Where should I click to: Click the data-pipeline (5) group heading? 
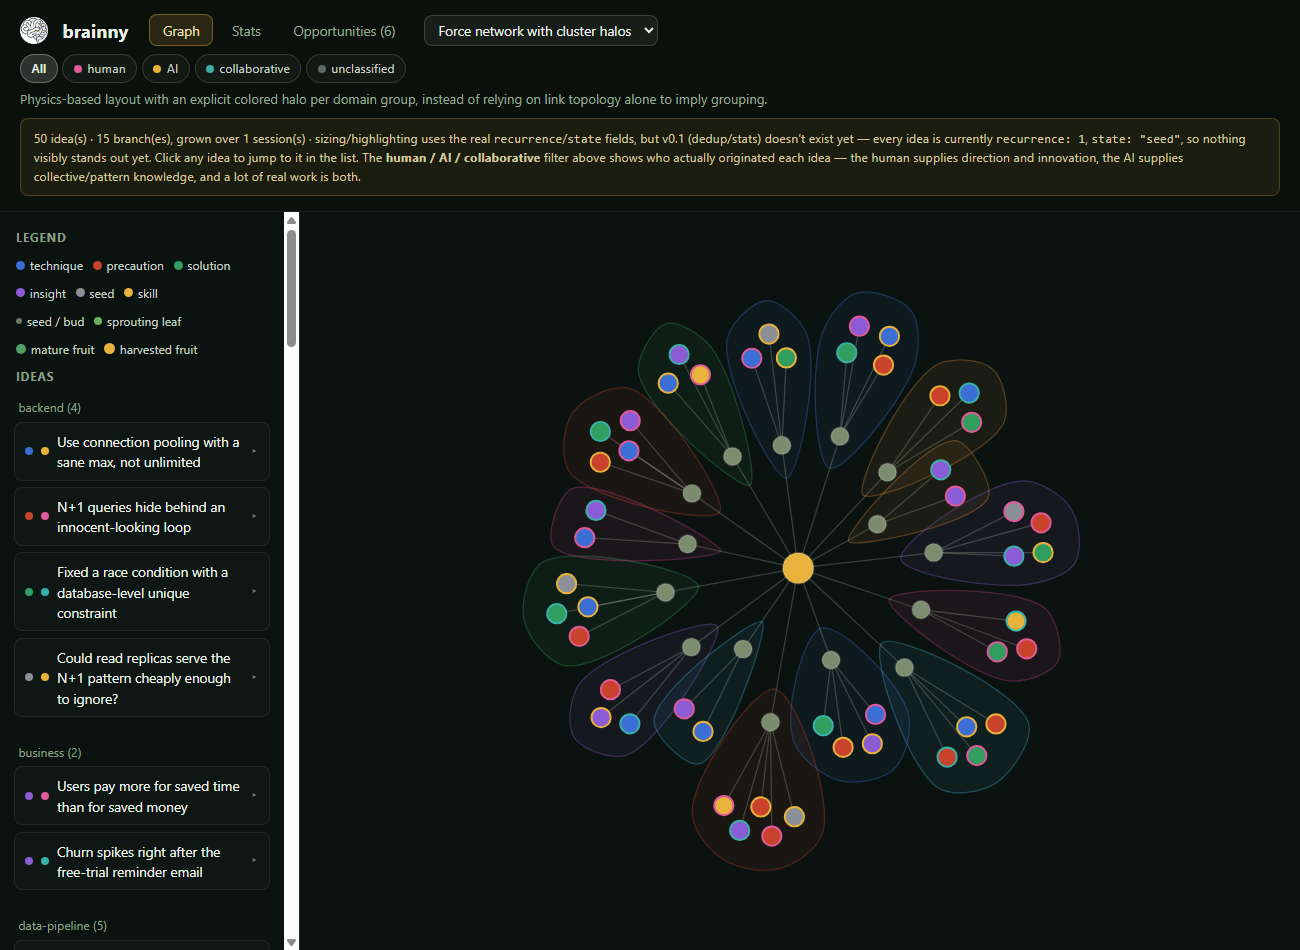(x=63, y=926)
